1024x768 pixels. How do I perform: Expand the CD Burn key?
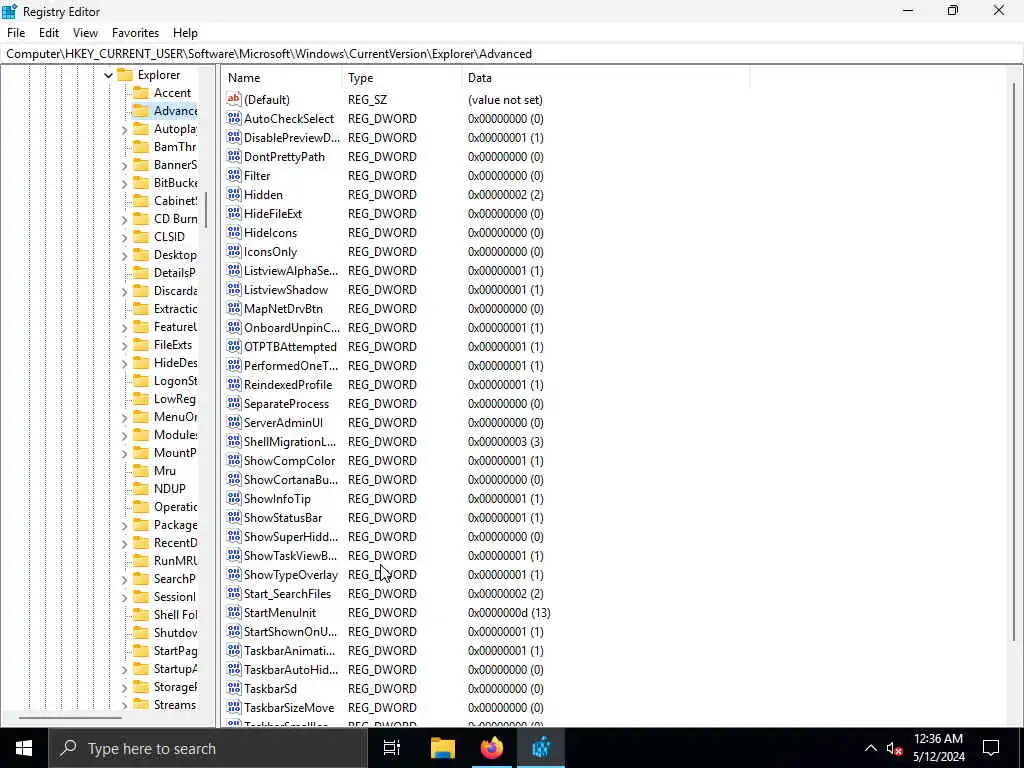coord(124,219)
